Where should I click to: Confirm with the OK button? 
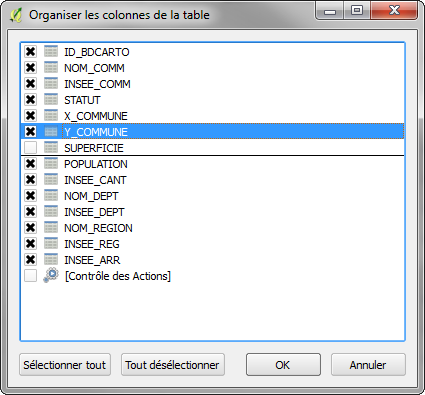(283, 365)
